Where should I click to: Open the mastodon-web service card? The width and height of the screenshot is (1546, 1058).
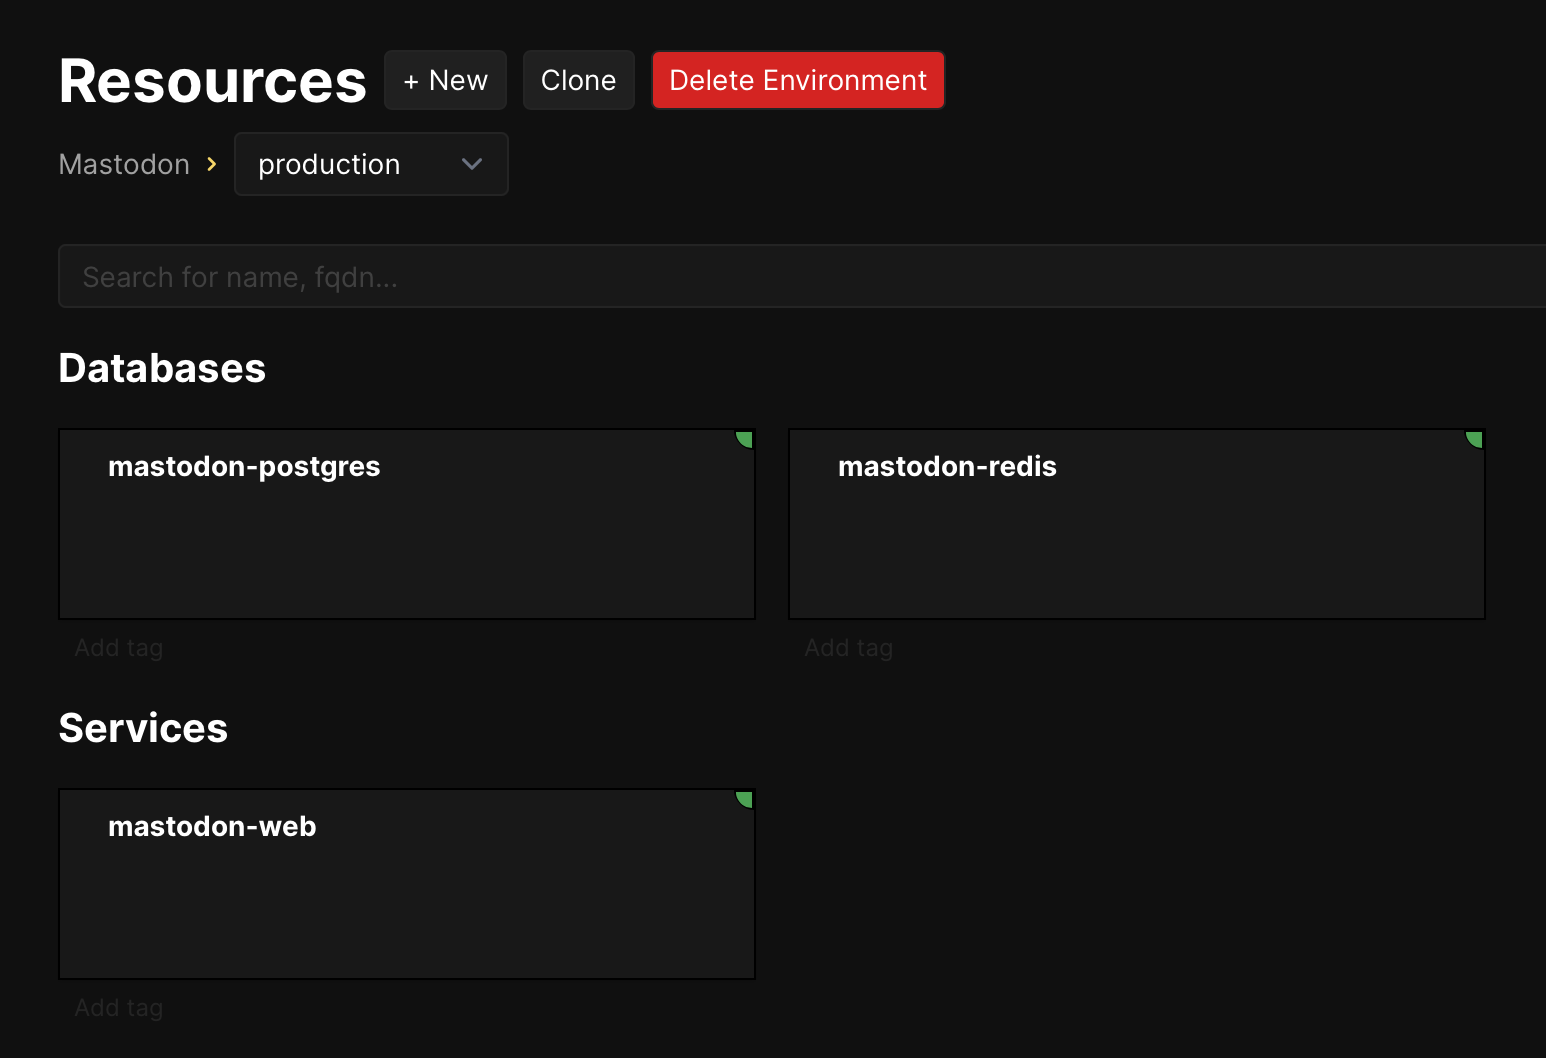[x=406, y=883]
